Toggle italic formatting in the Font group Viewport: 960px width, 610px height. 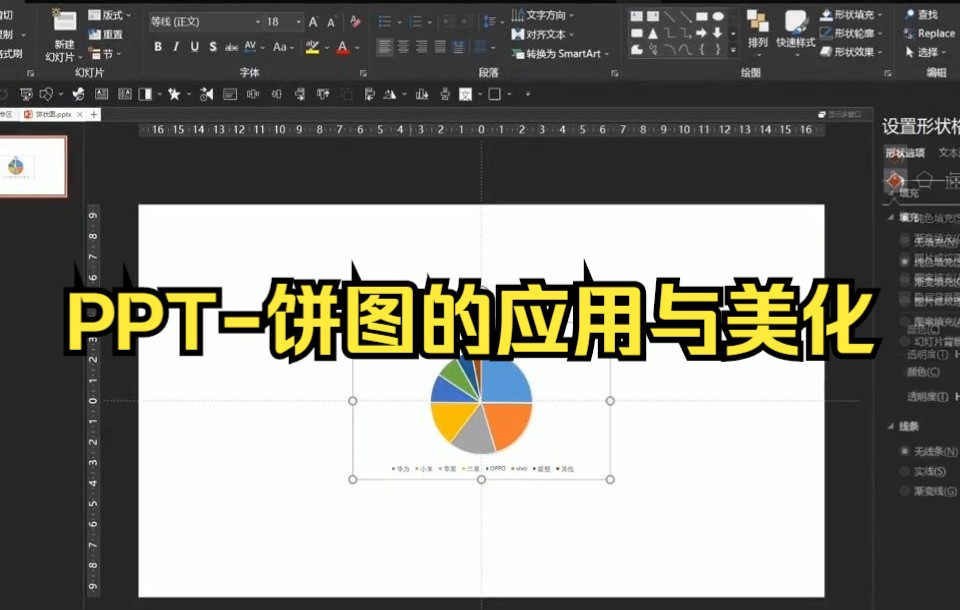(177, 46)
